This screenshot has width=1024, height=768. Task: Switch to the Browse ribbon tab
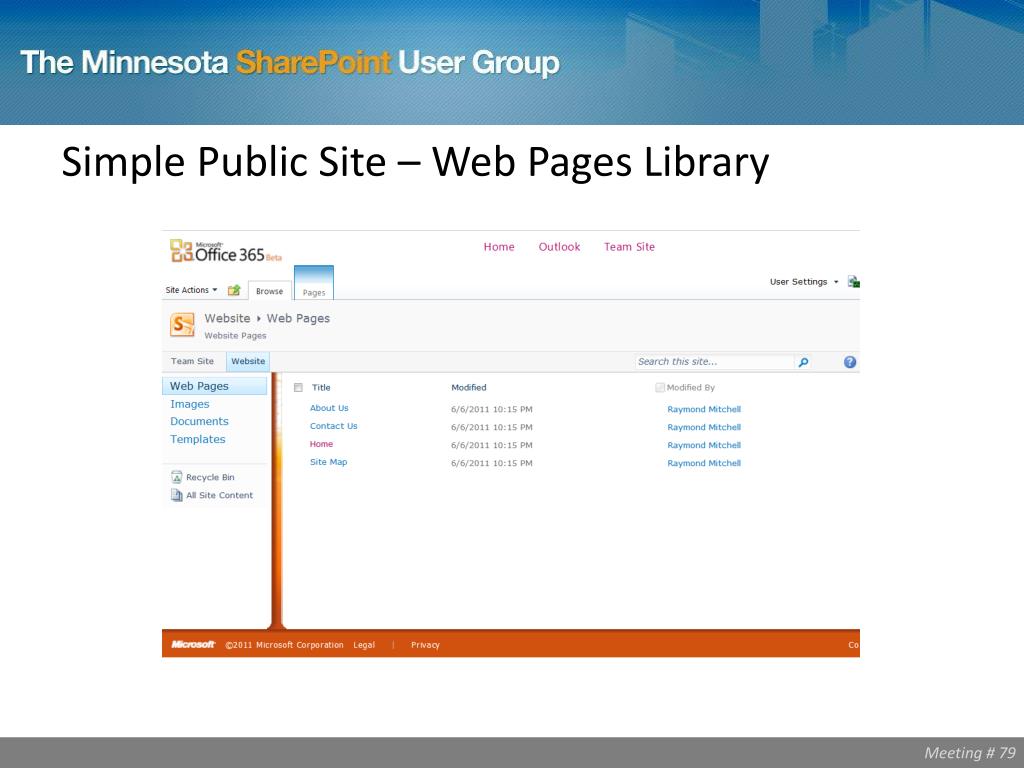(270, 291)
